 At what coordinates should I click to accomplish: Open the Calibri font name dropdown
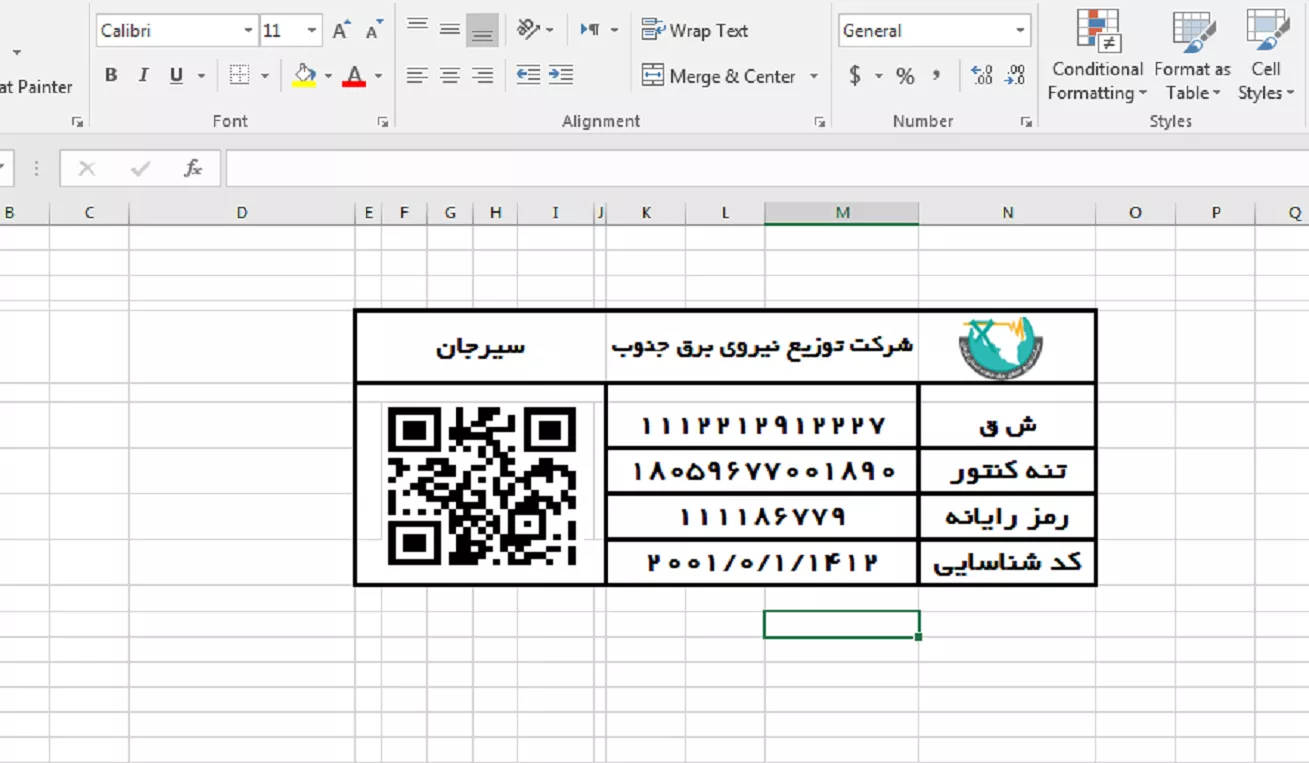pyautogui.click(x=248, y=31)
